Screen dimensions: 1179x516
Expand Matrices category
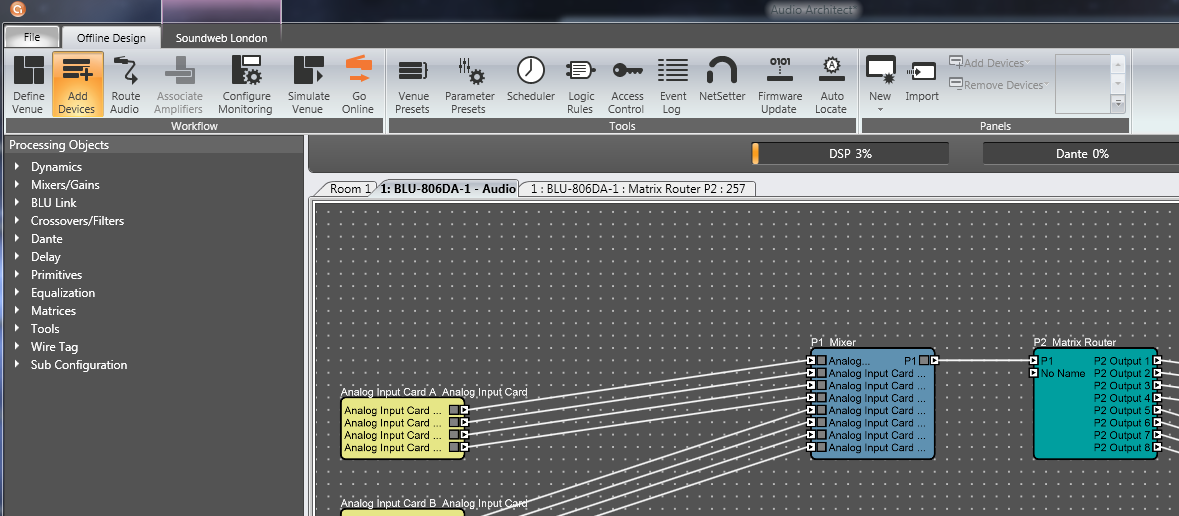[17, 311]
